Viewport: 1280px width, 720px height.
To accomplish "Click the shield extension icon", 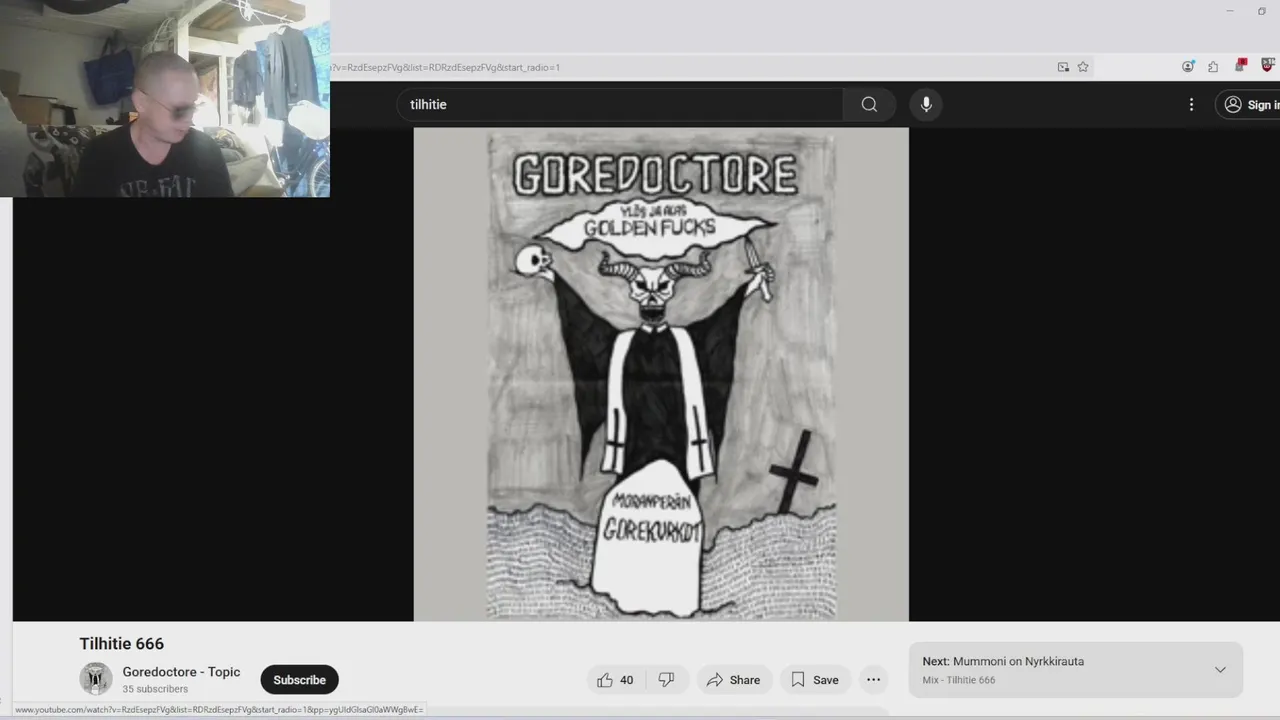I will [x=1268, y=66].
